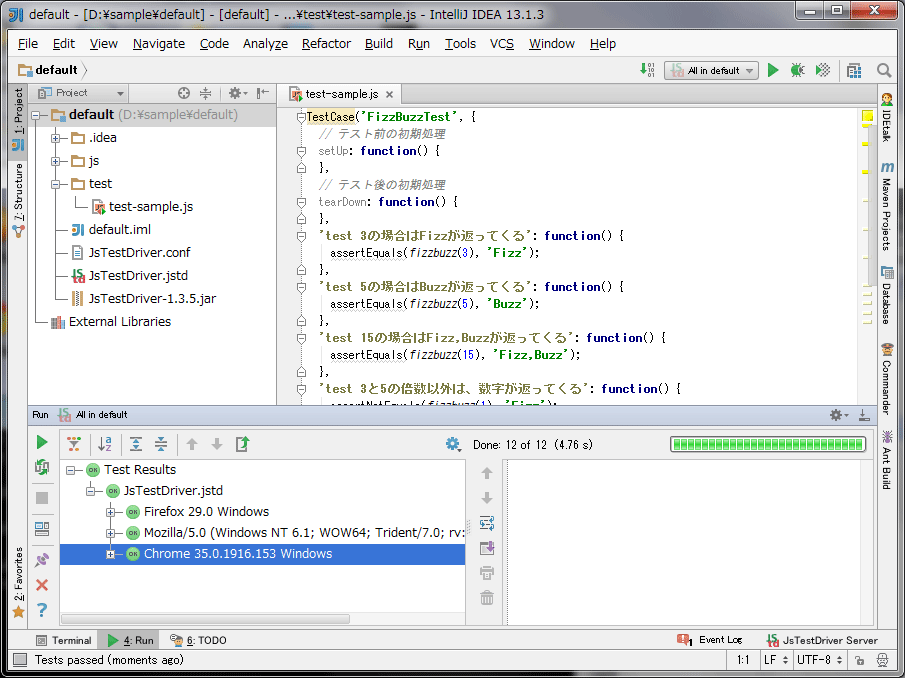Viewport: 905px width, 678px height.
Task: Expand Firefox 29.0 Windows results
Action: tap(111, 512)
